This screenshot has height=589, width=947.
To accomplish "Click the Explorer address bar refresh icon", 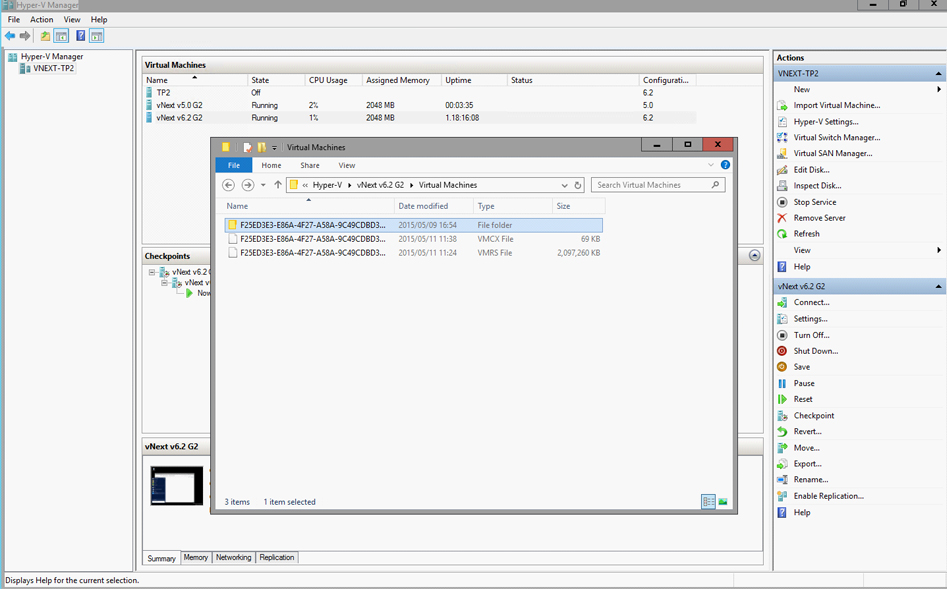I will click(x=578, y=185).
